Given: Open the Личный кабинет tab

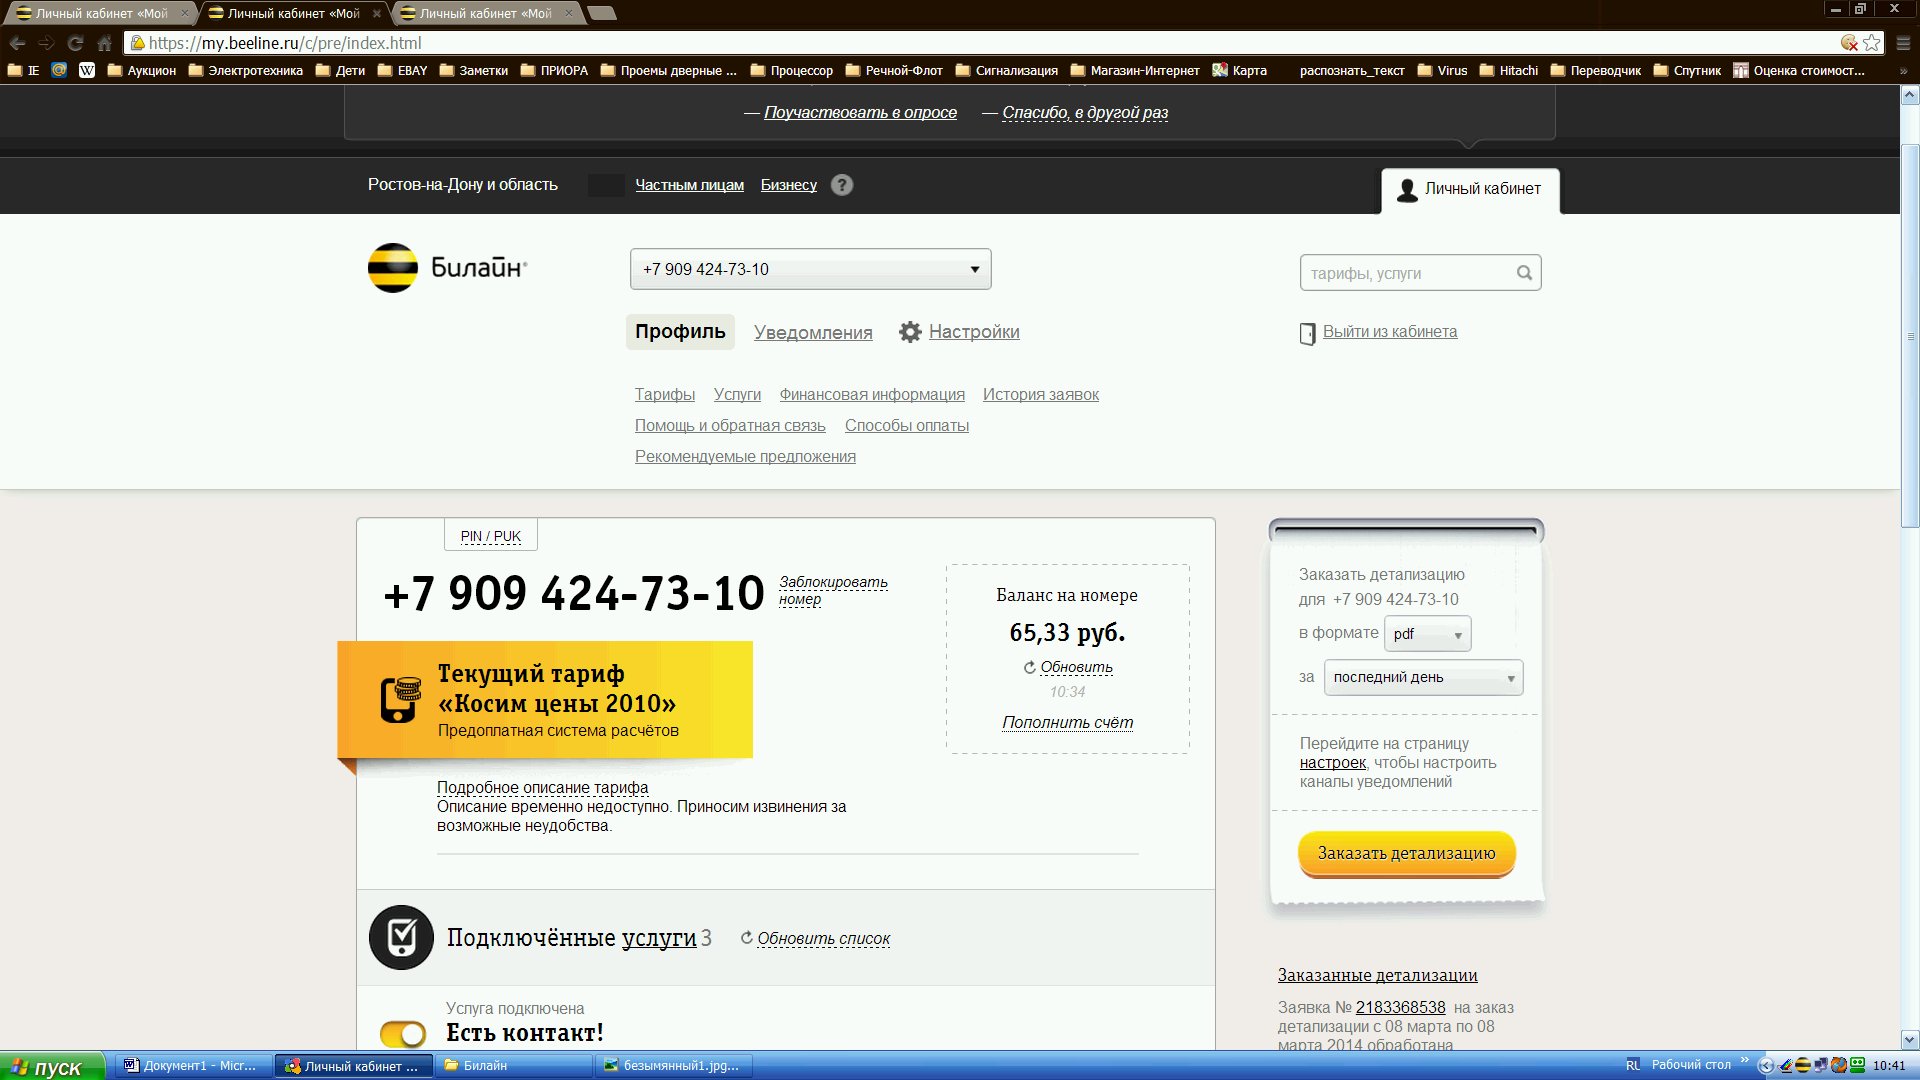Looking at the screenshot, I should coord(1470,190).
